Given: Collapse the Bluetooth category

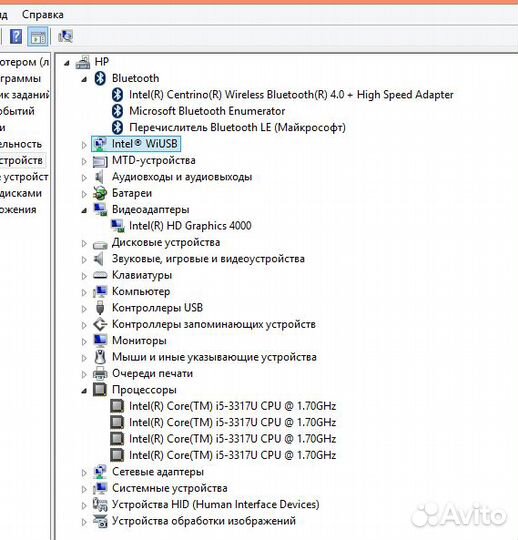Looking at the screenshot, I should coord(84,80).
